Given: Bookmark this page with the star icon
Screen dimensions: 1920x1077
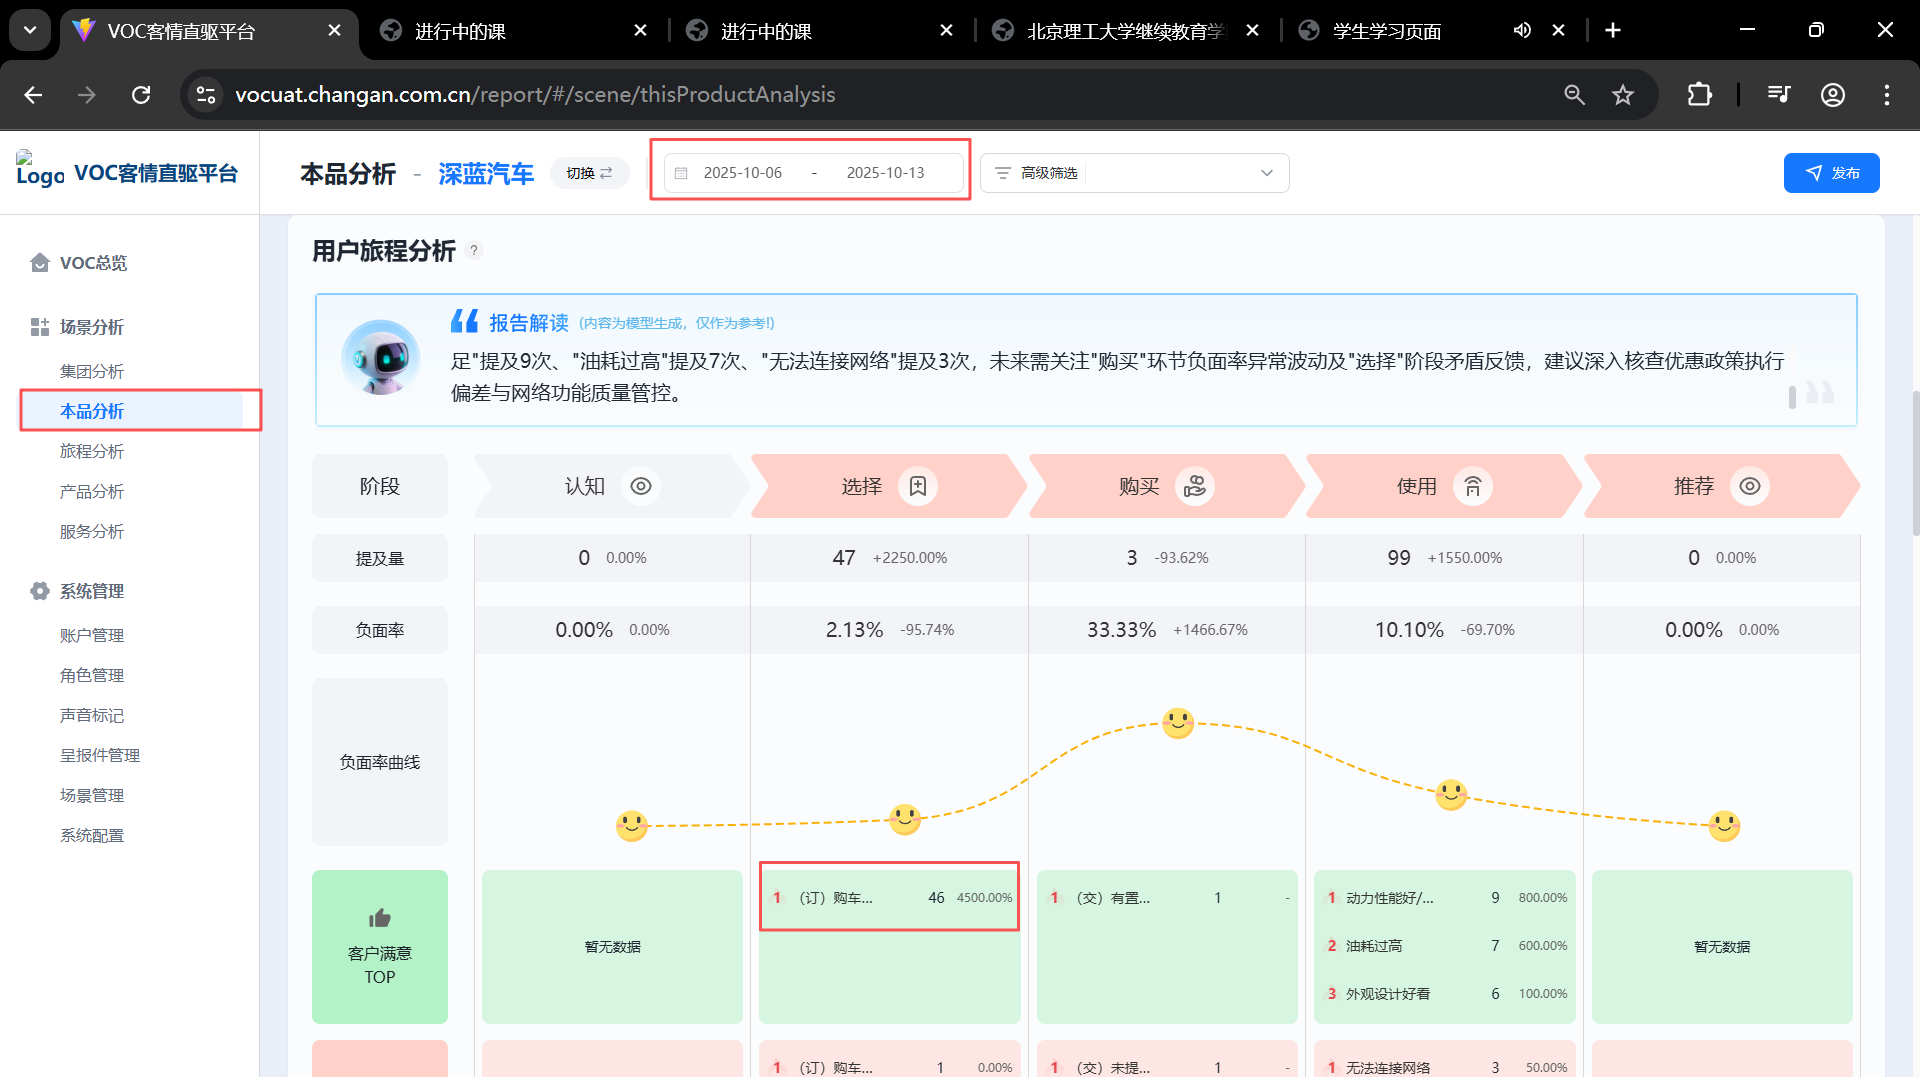Looking at the screenshot, I should coord(1622,95).
